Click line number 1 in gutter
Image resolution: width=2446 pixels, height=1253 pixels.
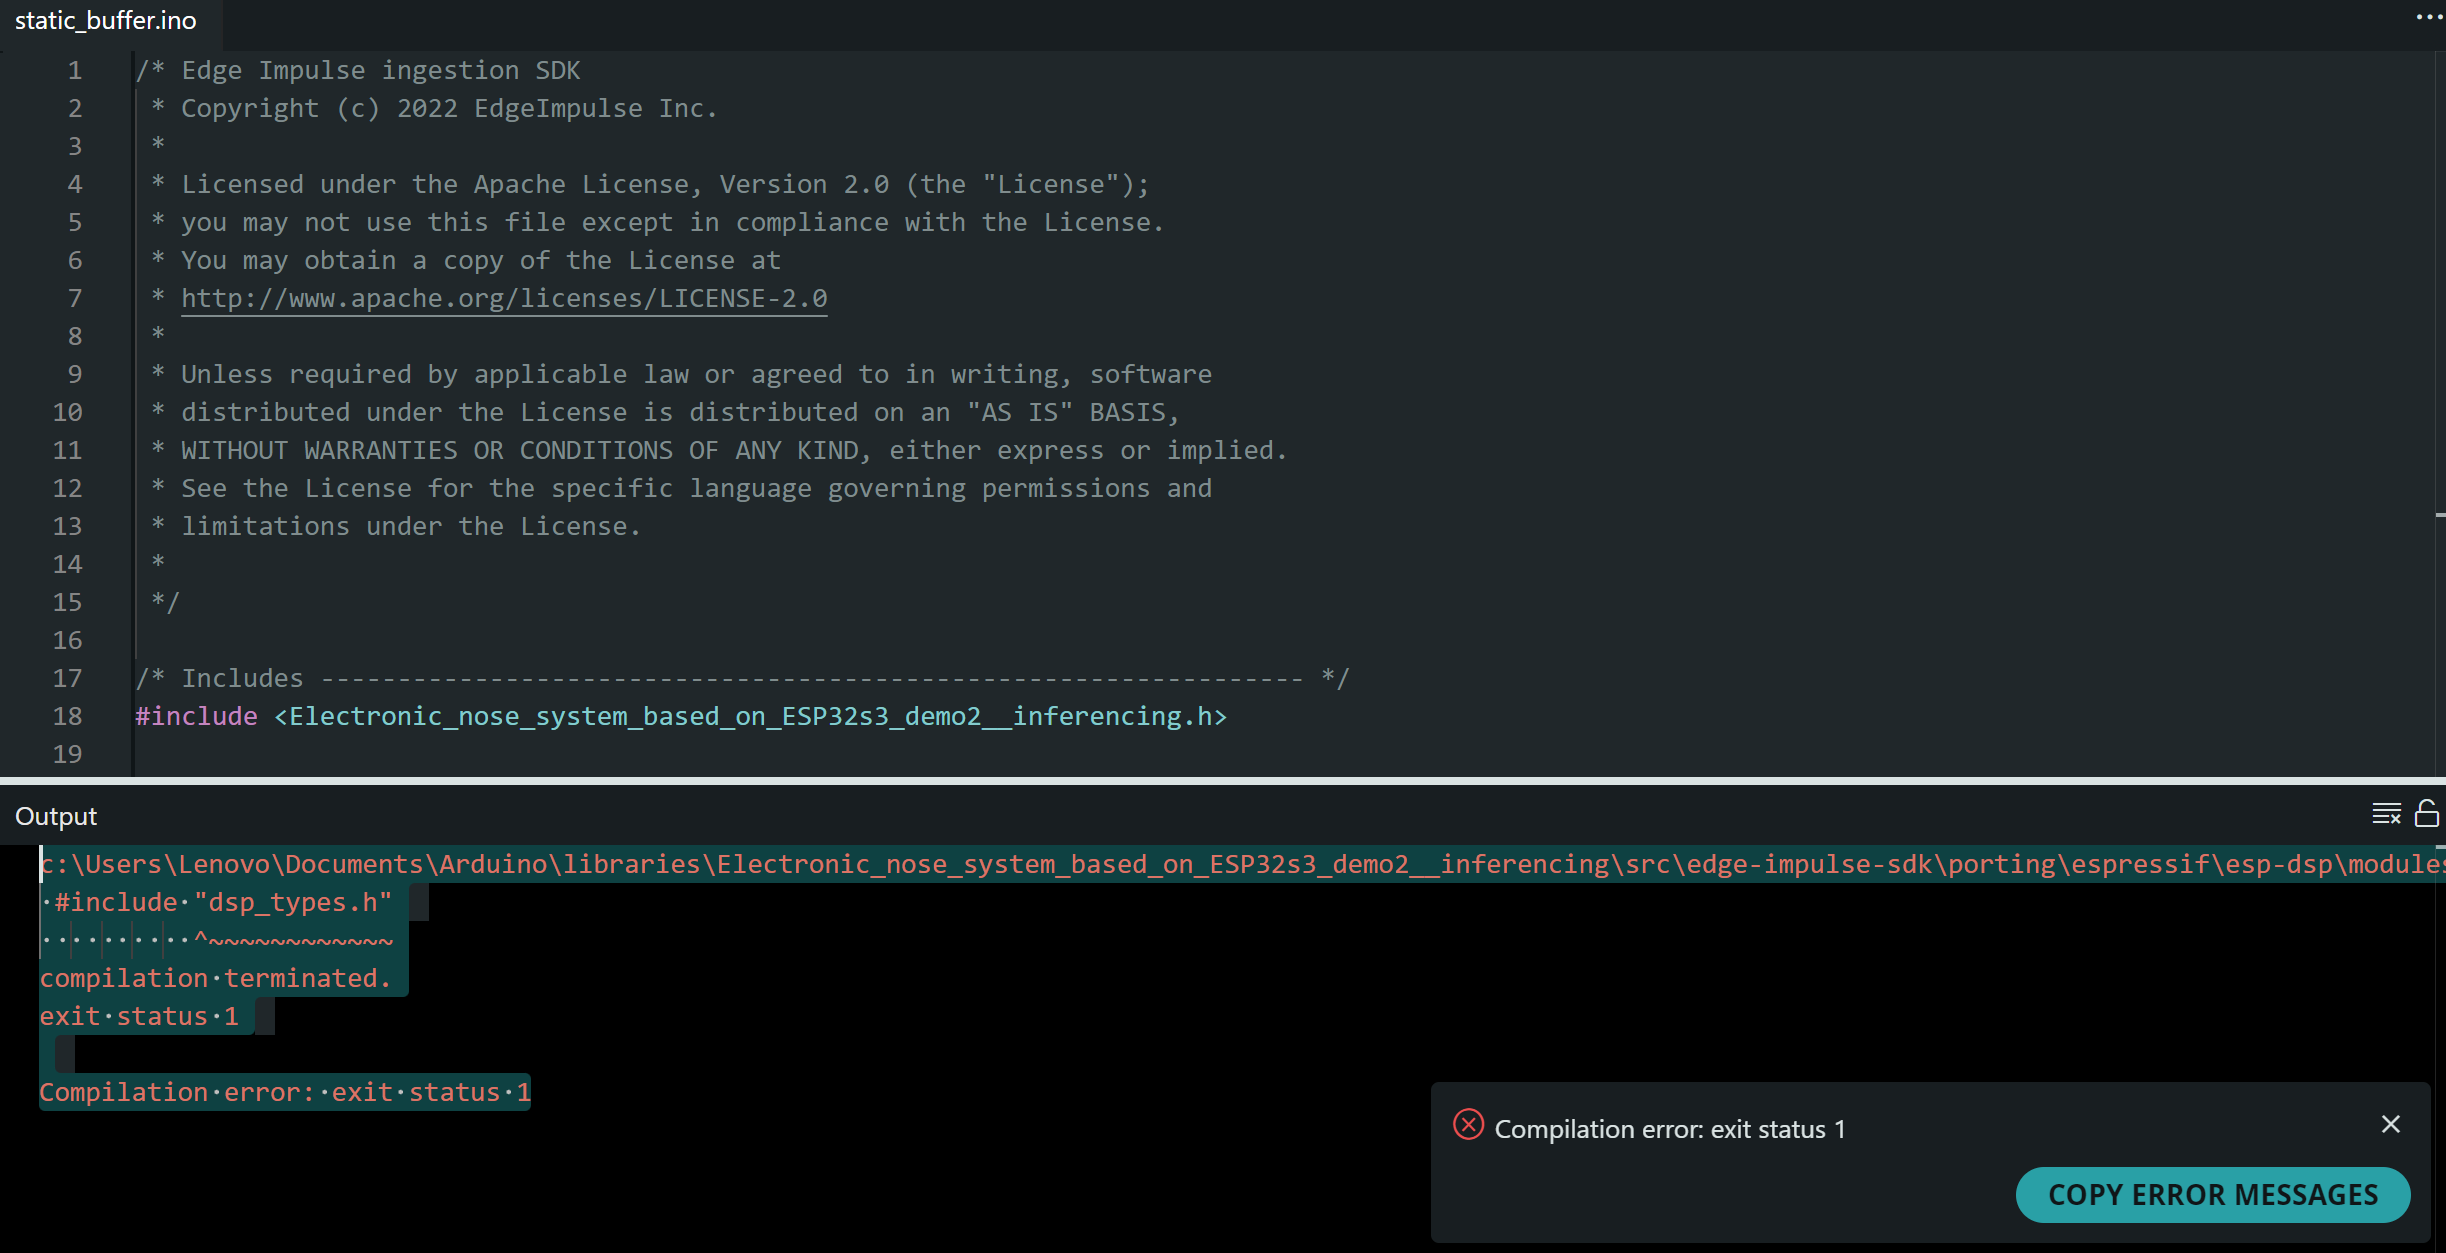74,70
